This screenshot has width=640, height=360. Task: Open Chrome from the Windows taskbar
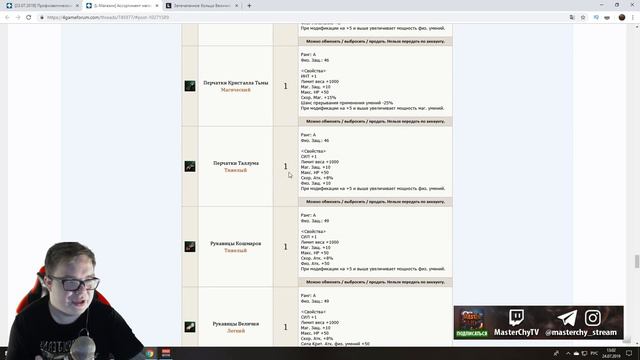pyautogui.click(x=149, y=353)
